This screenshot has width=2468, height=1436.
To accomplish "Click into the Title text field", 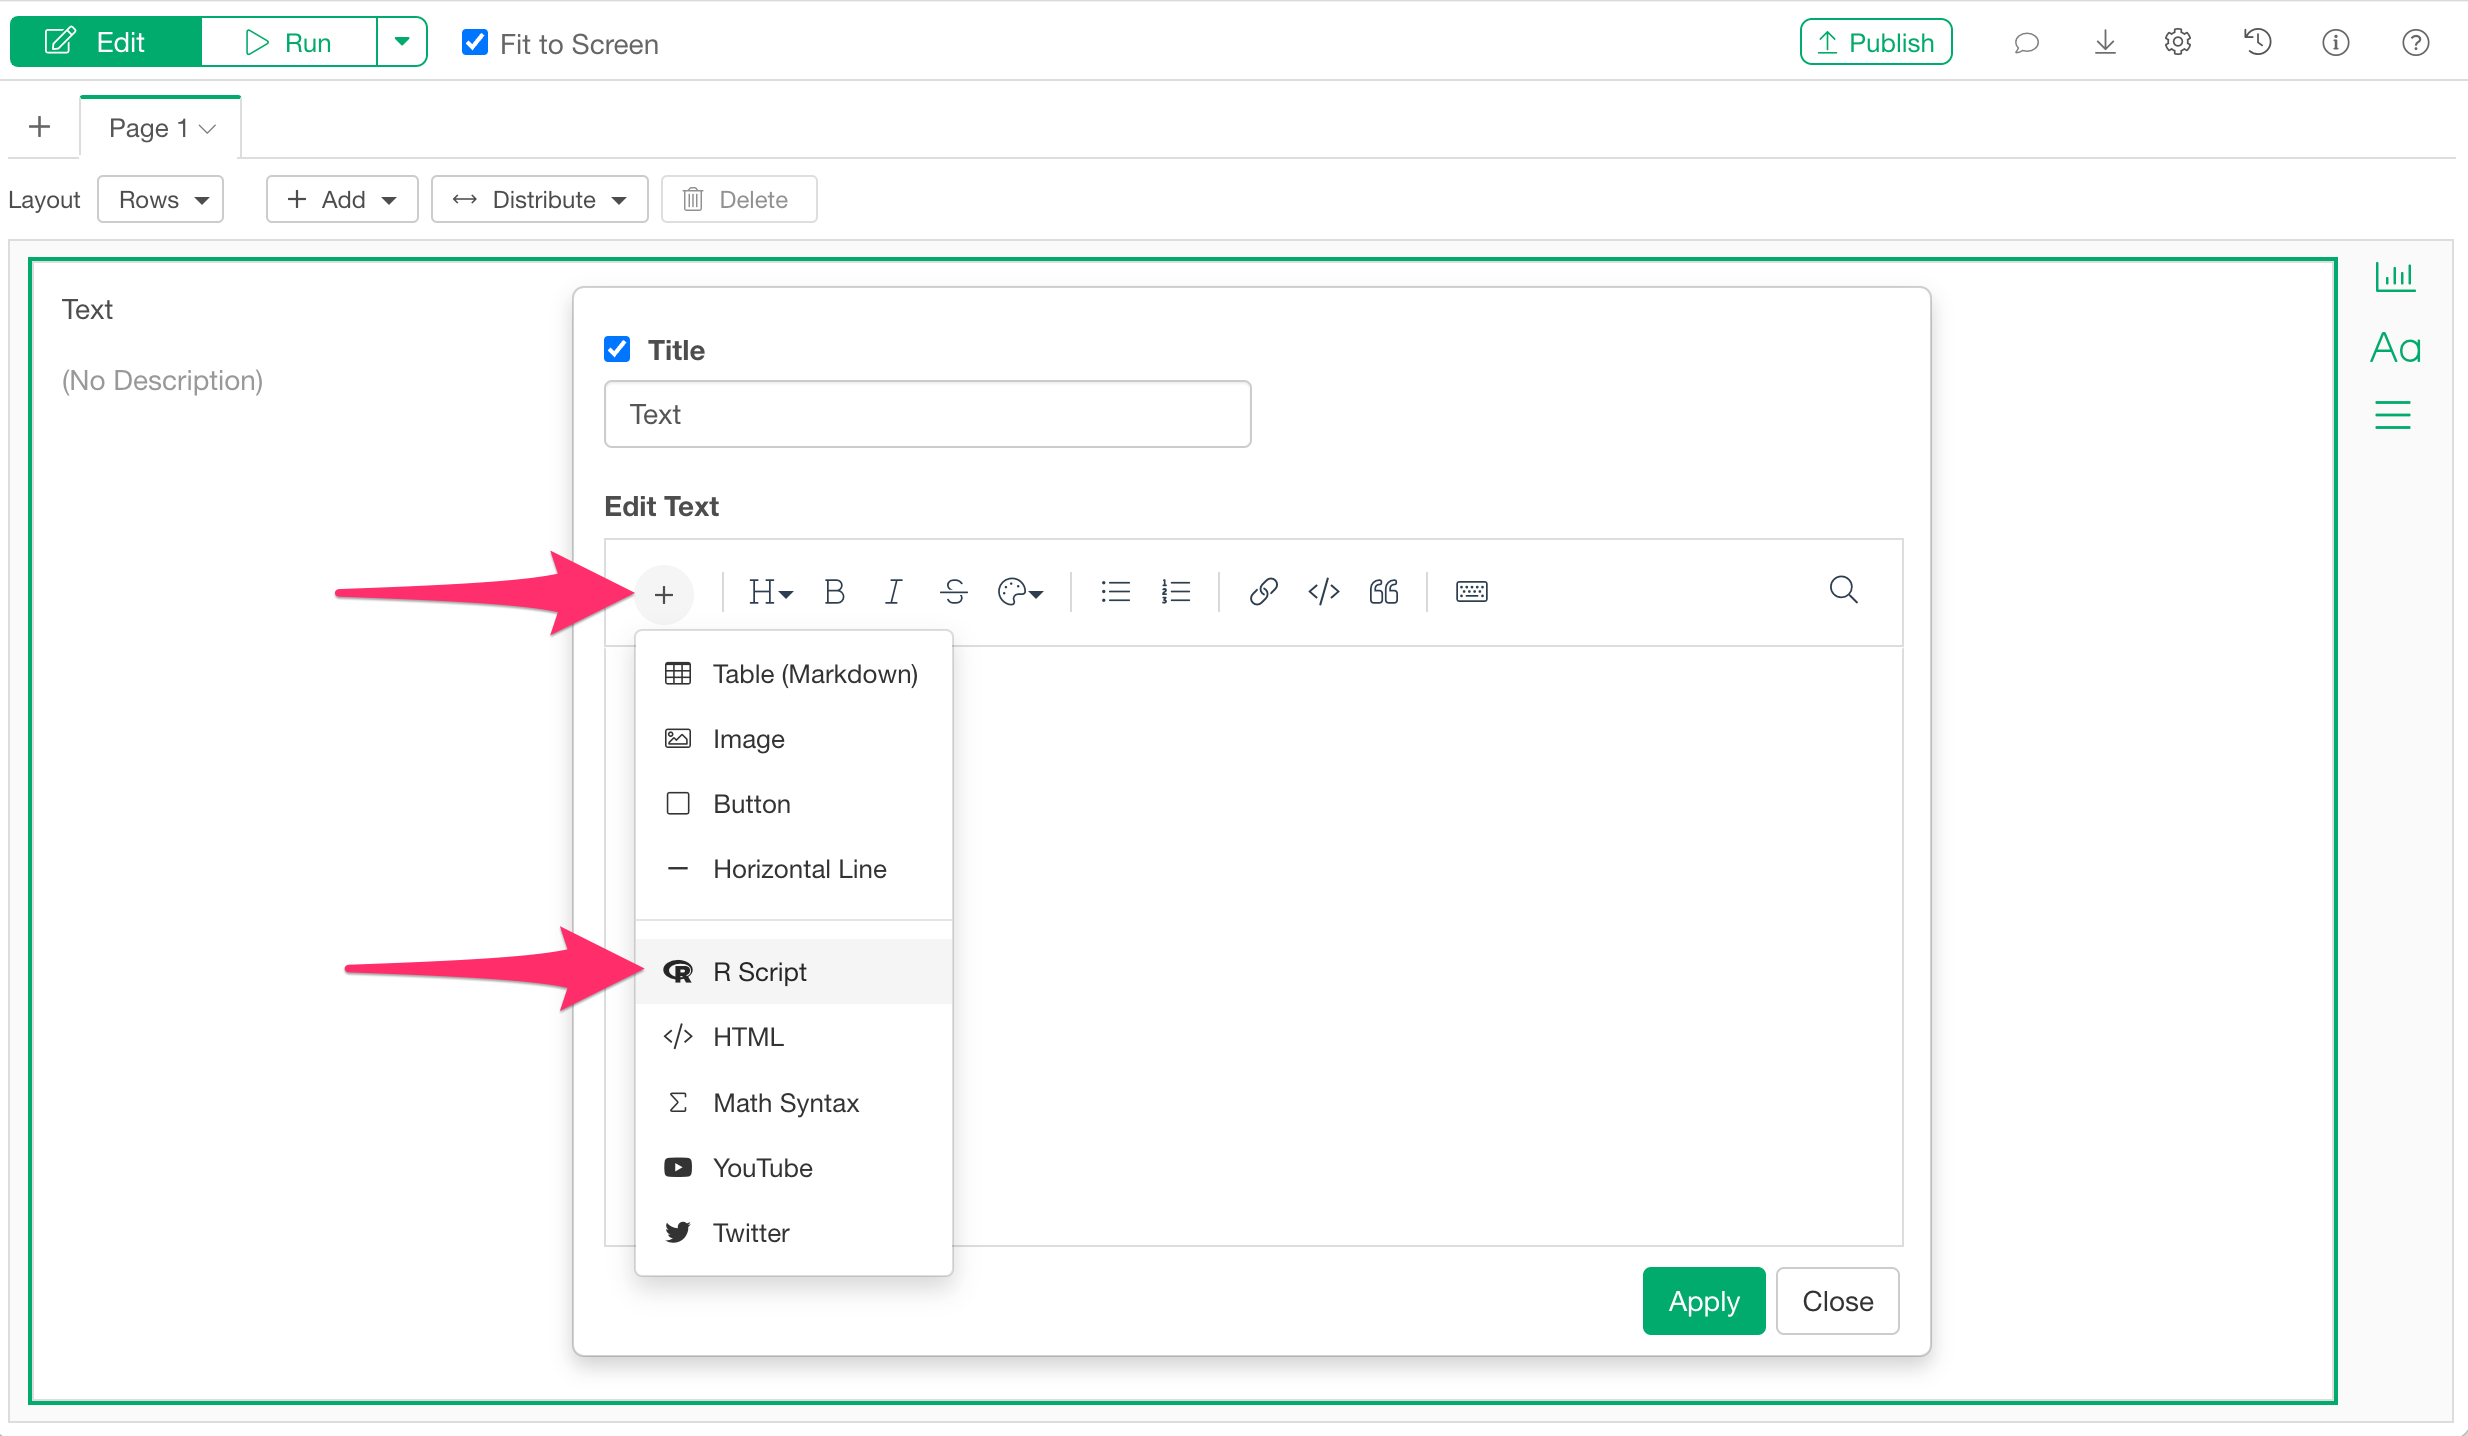I will coord(927,414).
